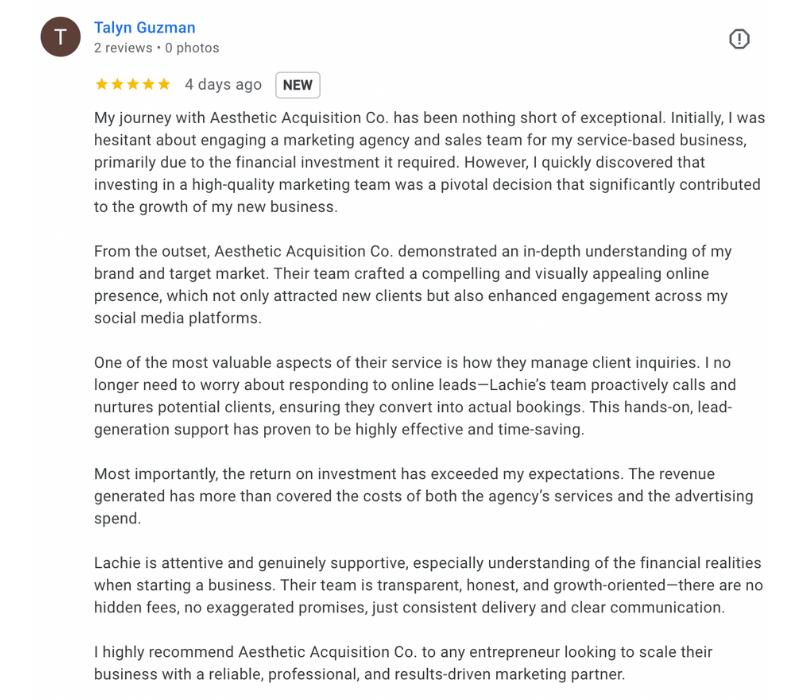Click the second gold rating star
Image resolution: width=800 pixels, height=700 pixels.
click(117, 84)
